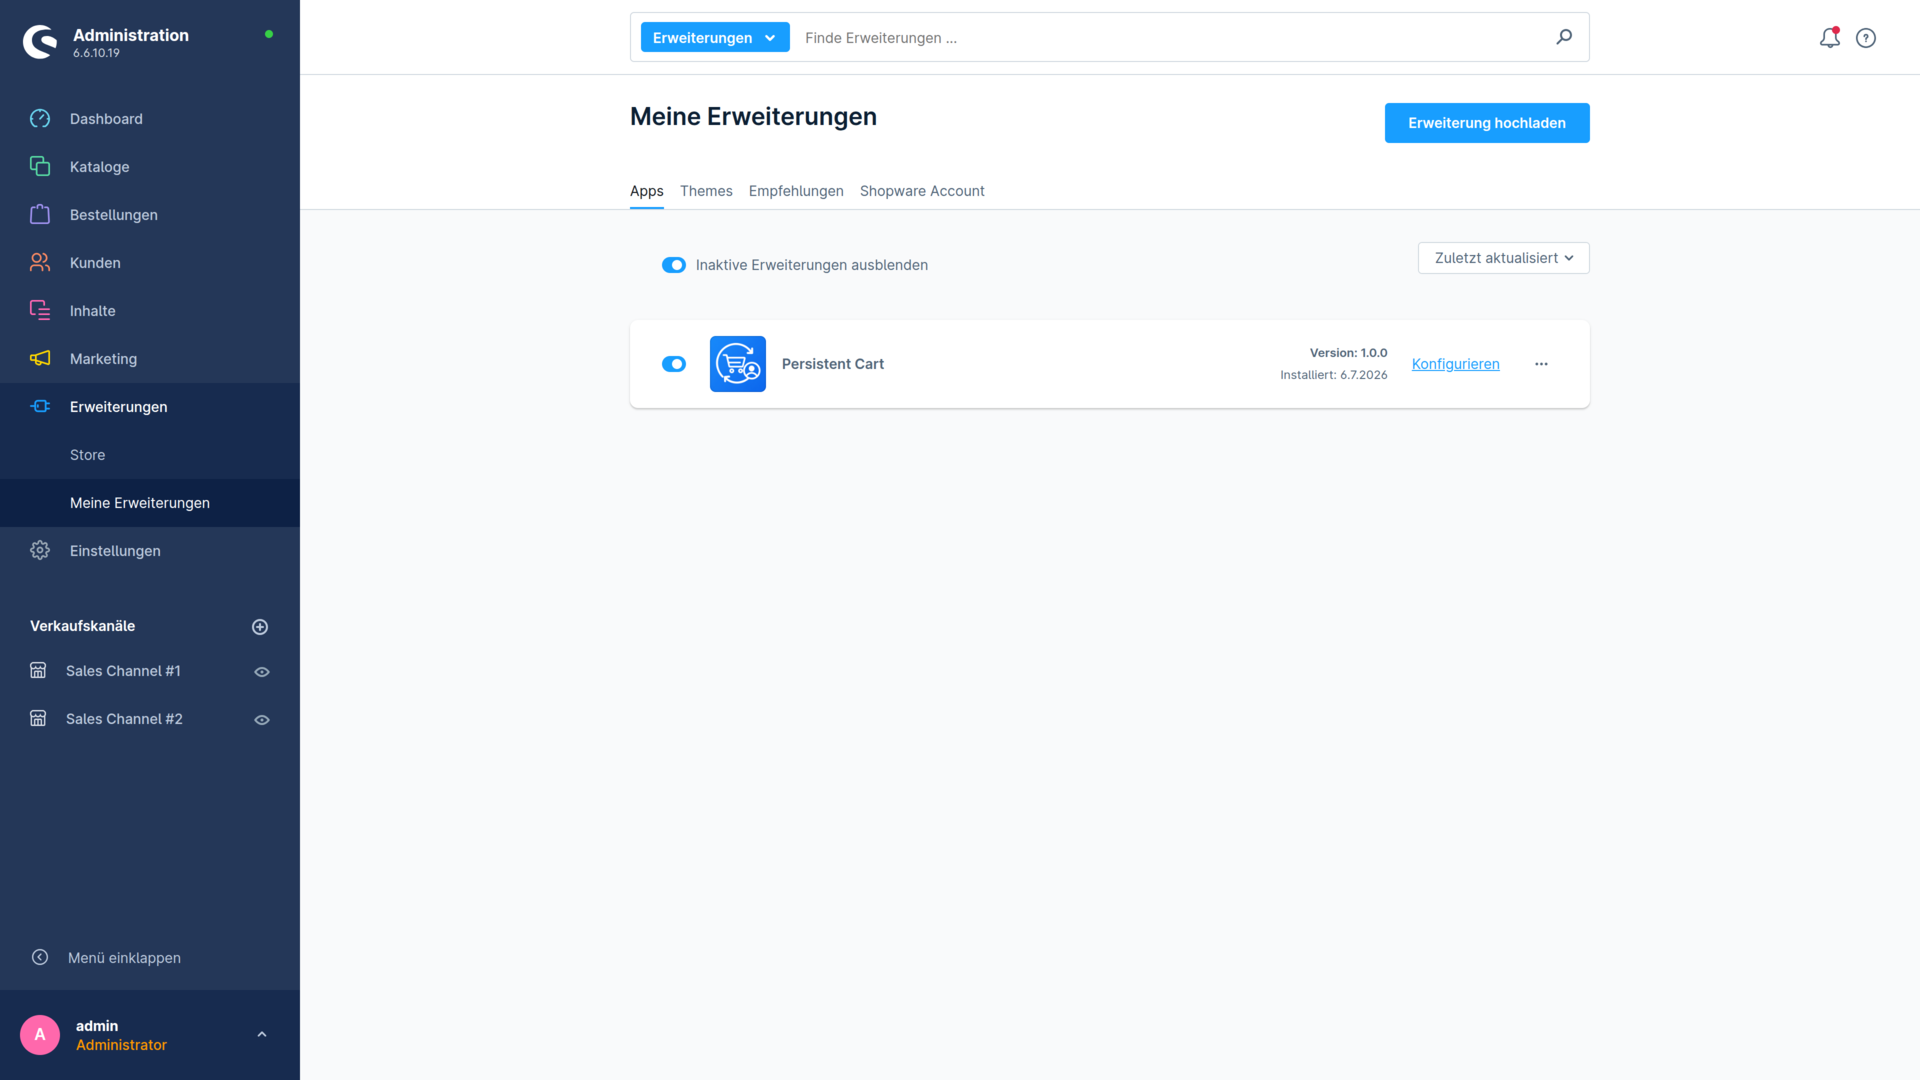Open the Zuletzt aktualisiert sort dropdown
The width and height of the screenshot is (1920, 1080).
click(1503, 258)
